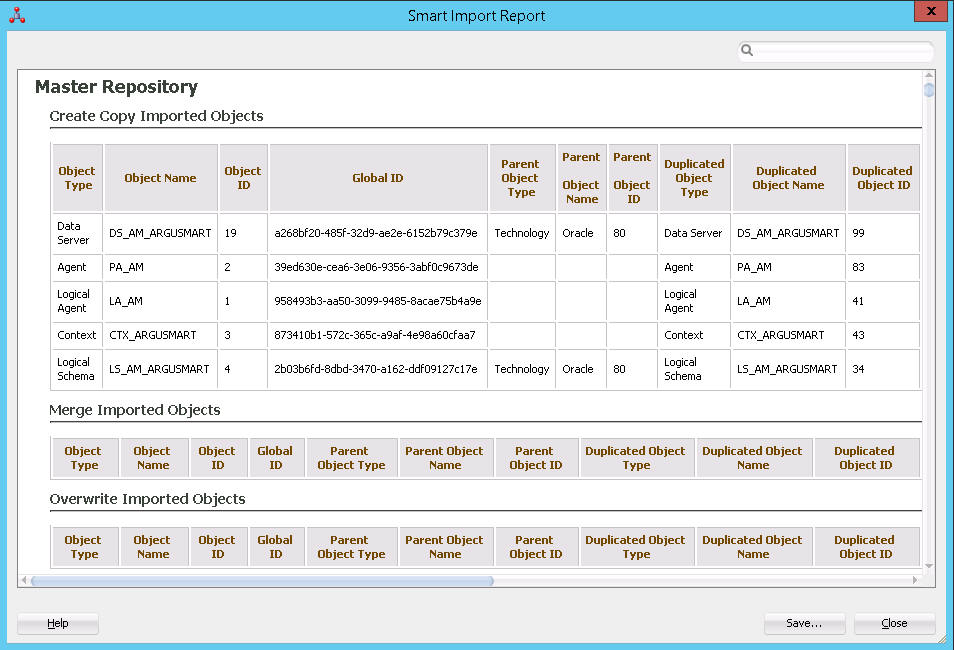Select global ID 39ed630e-cea6-3e06-9356-3abf0c9673de
This screenshot has height=650, width=954.
(376, 267)
